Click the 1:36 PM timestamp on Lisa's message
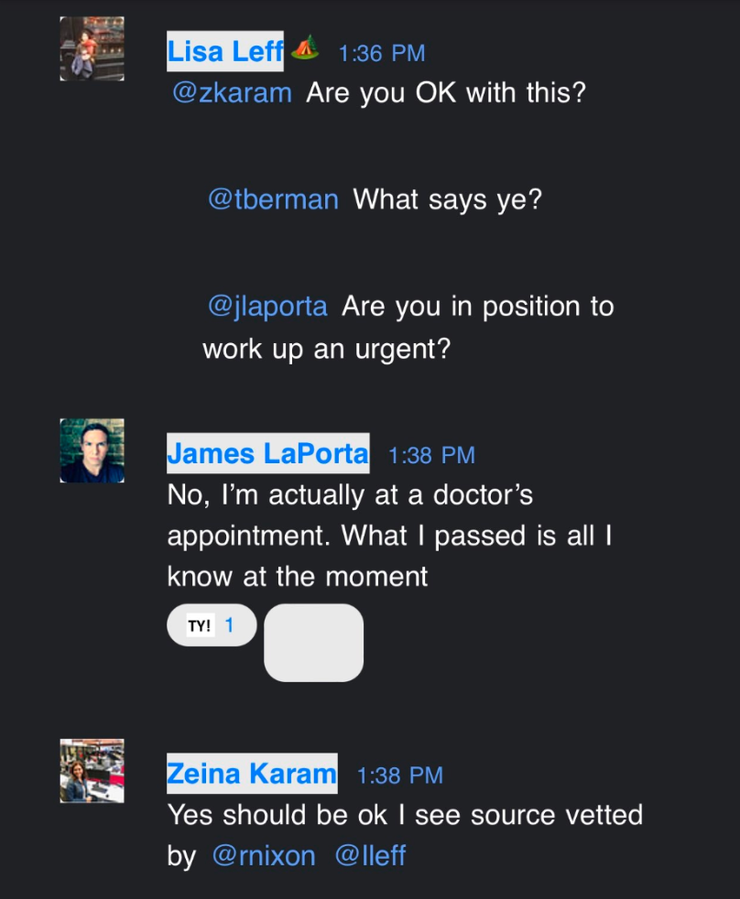The image size is (740, 899). pos(381,53)
